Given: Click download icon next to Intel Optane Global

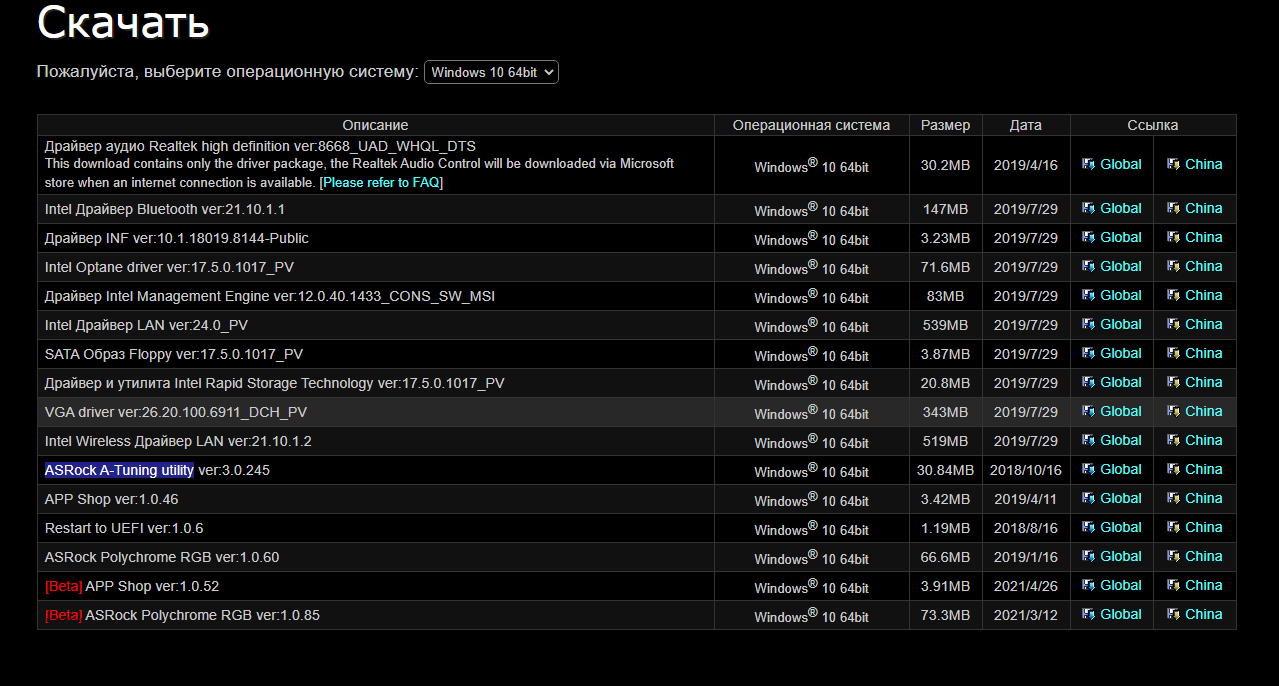Looking at the screenshot, I should pos(1088,267).
